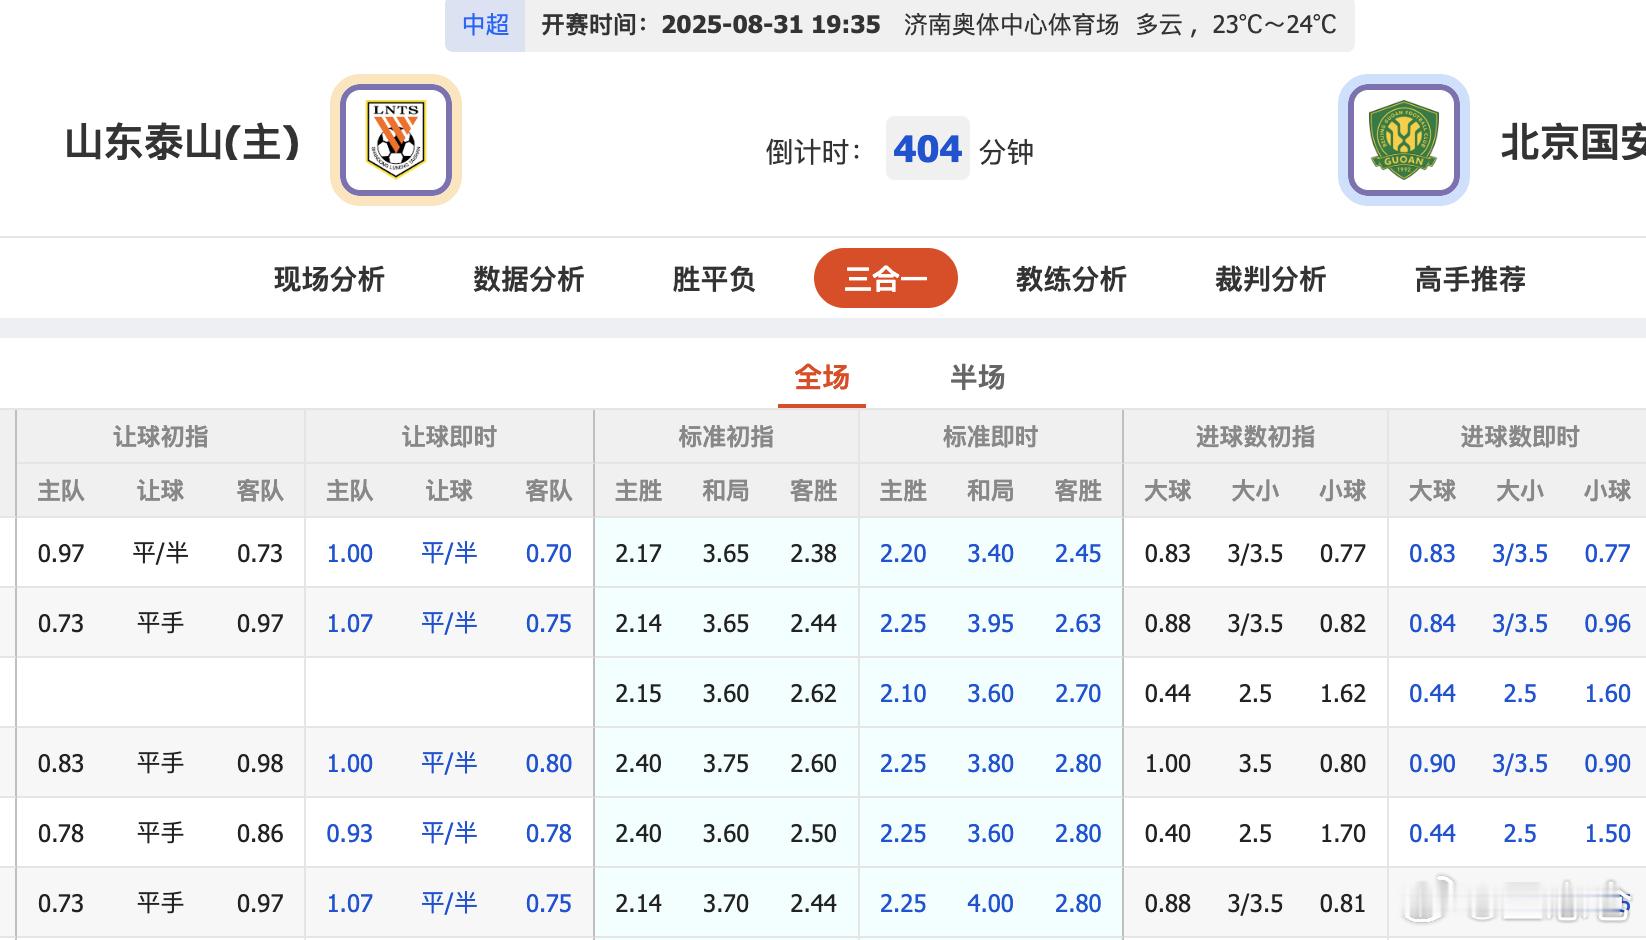
Task: Click the 404 countdown value
Action: coord(928,149)
